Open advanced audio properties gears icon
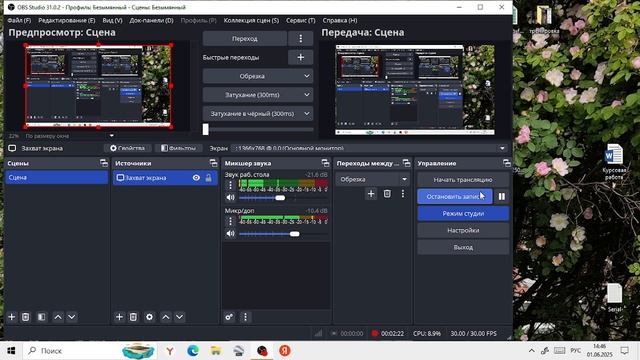This screenshot has height=360, width=640. pyautogui.click(x=229, y=317)
